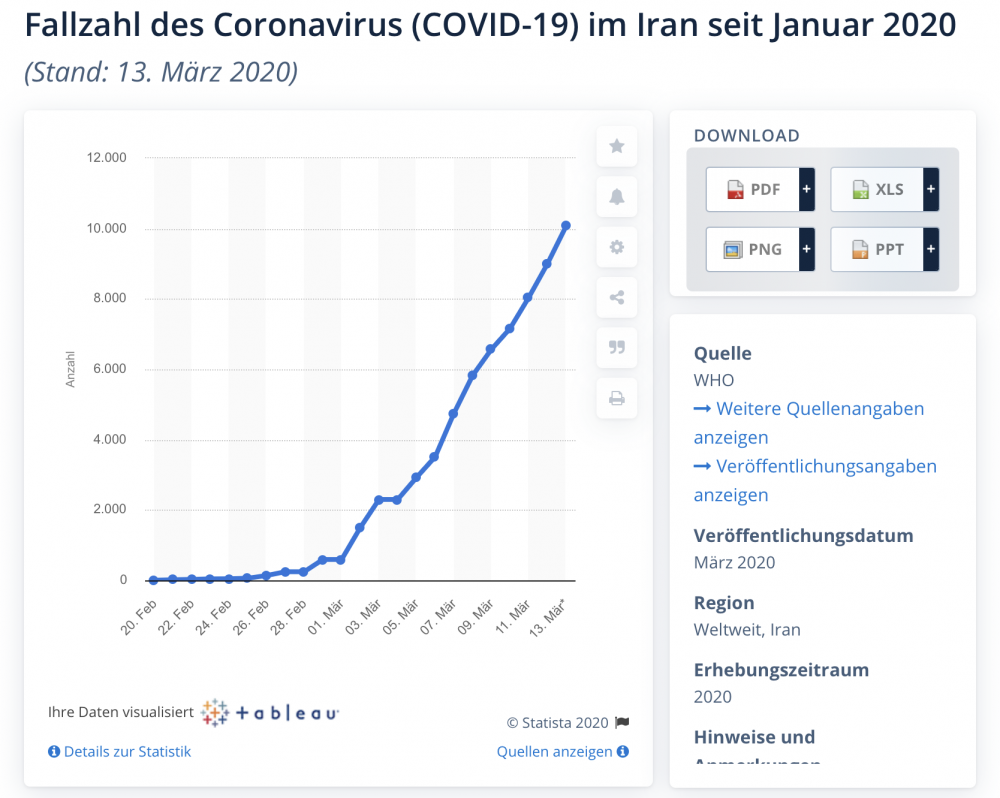
Task: Download the chart as PPT
Action: (877, 249)
